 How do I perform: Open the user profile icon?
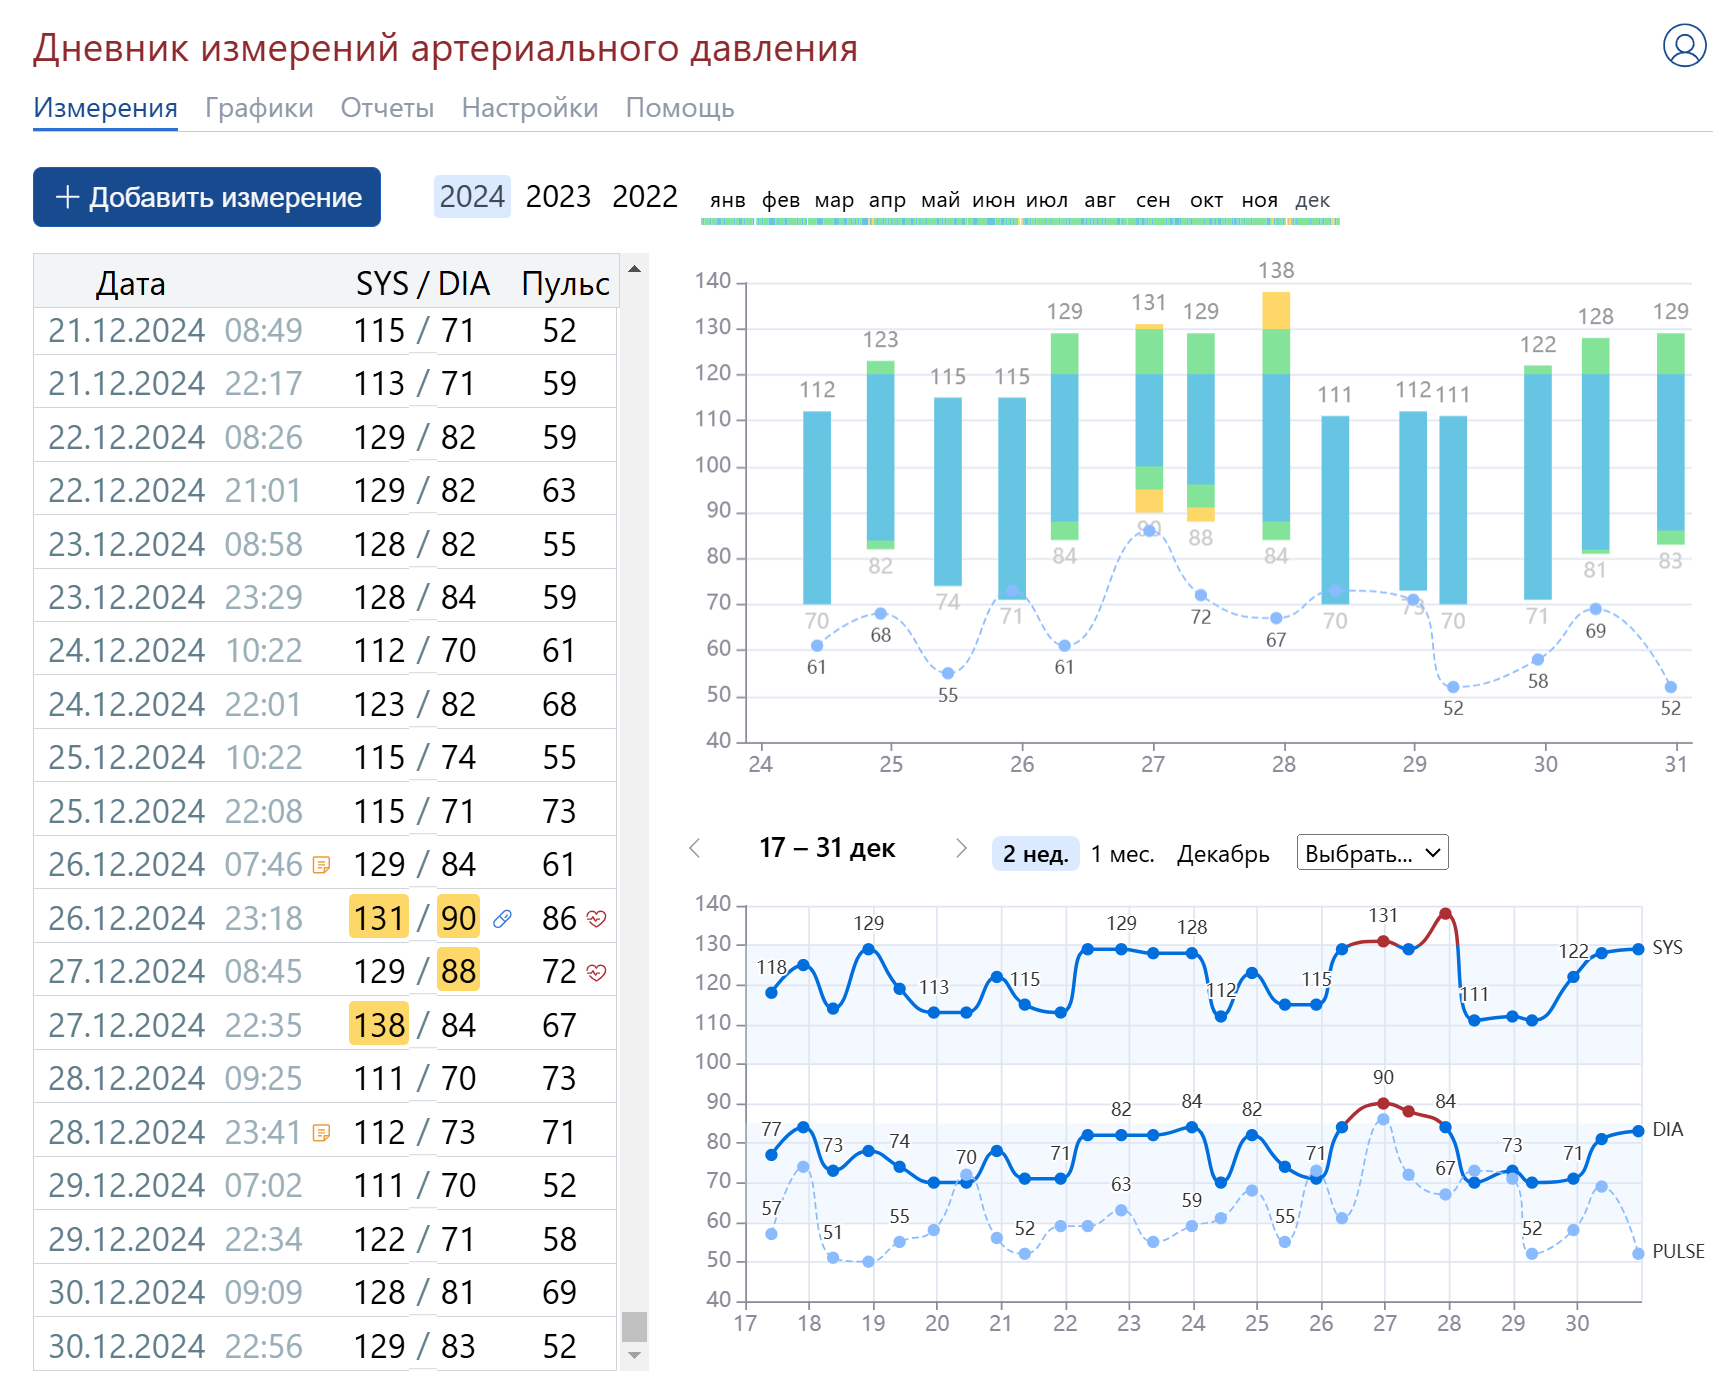pos(1684,46)
